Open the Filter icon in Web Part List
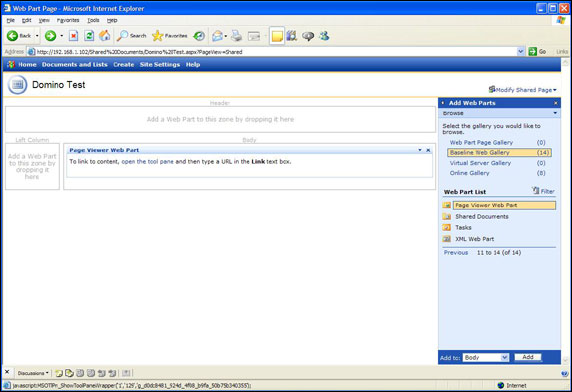 point(536,190)
